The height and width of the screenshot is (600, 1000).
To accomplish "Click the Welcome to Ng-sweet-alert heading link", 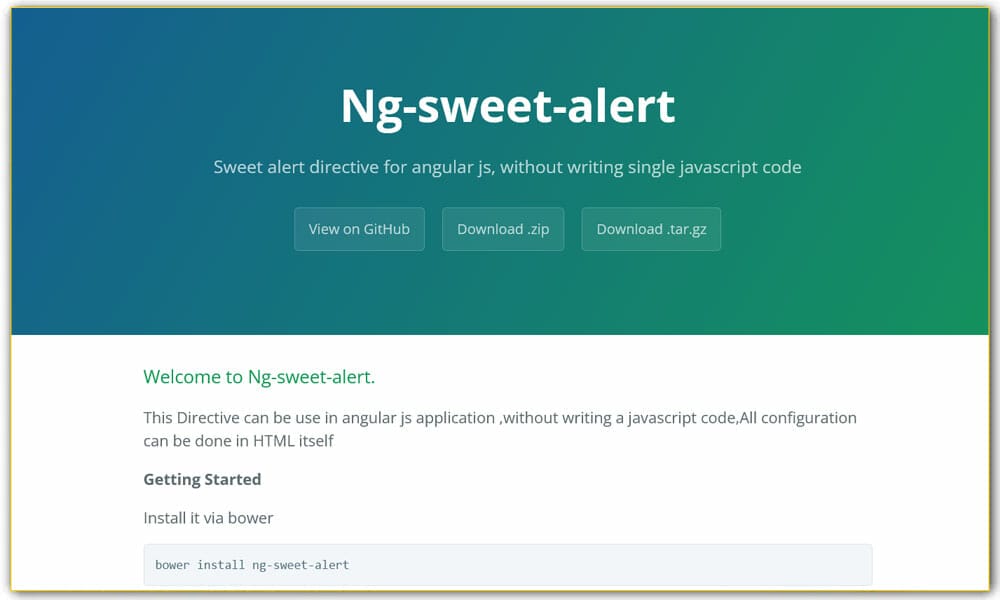I will coord(258,377).
